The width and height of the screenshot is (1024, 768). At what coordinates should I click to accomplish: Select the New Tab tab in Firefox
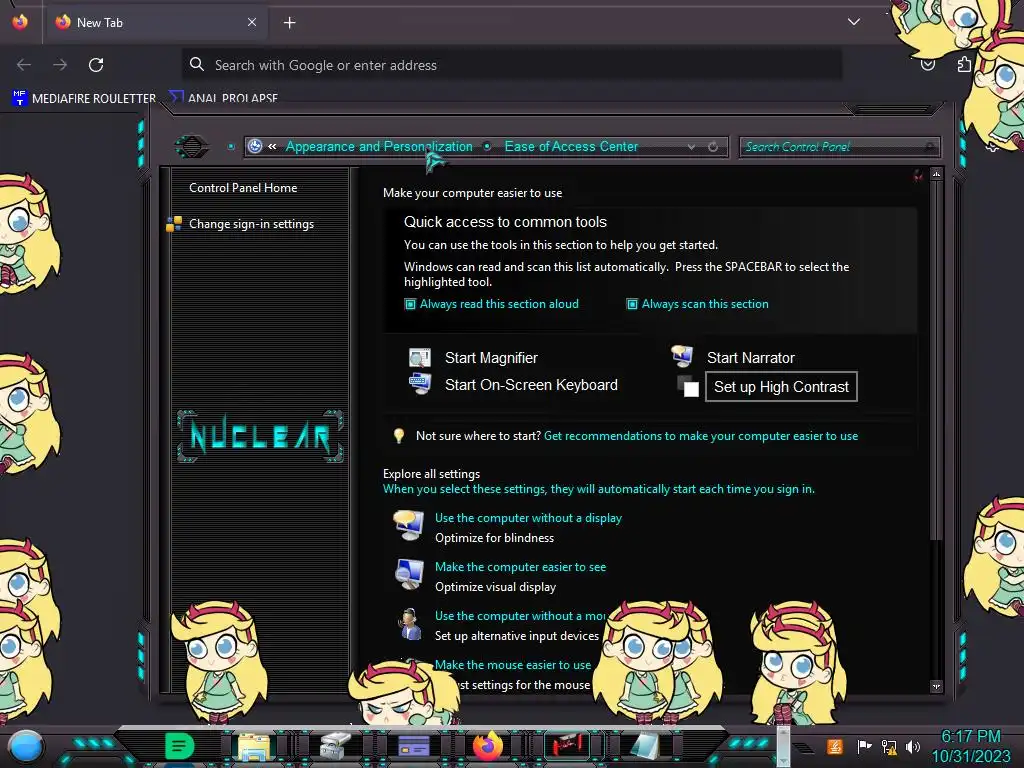[155, 23]
